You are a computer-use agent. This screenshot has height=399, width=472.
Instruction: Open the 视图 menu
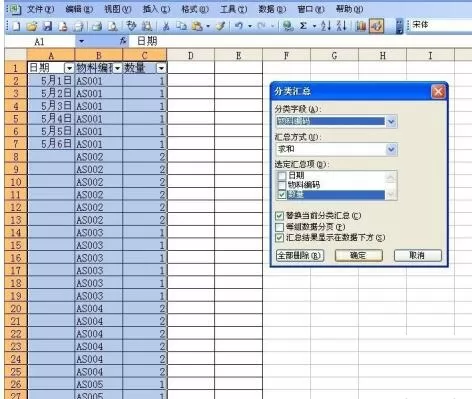(x=118, y=9)
